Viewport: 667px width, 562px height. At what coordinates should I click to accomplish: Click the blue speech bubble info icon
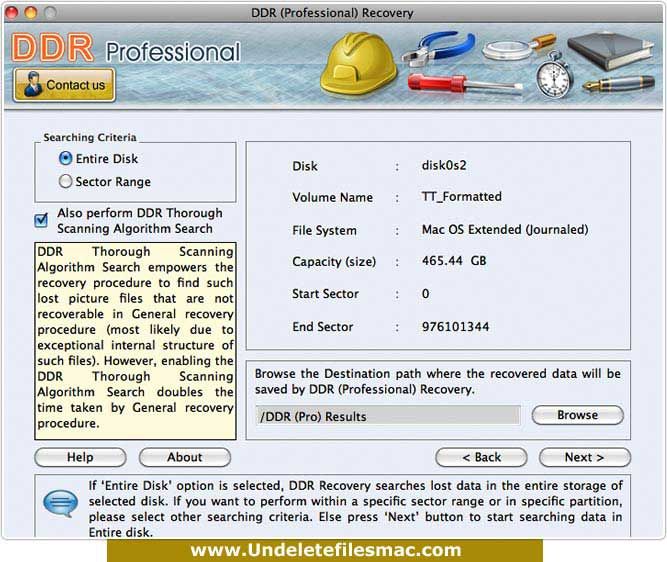tap(61, 503)
